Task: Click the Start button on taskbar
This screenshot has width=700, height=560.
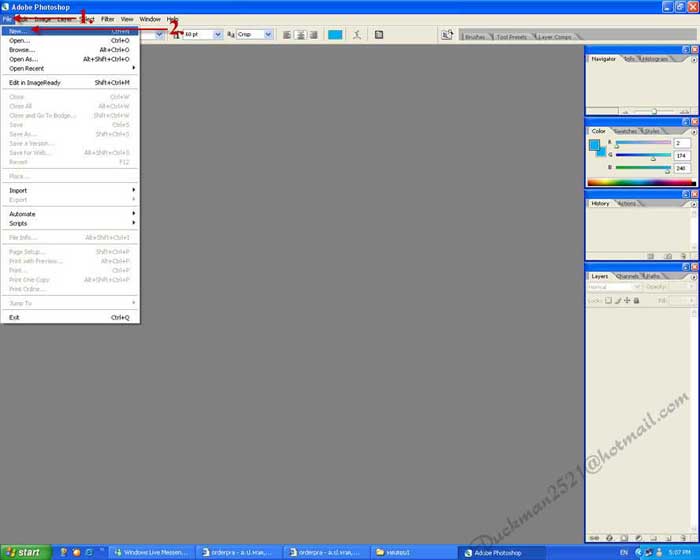Action: tap(25, 552)
